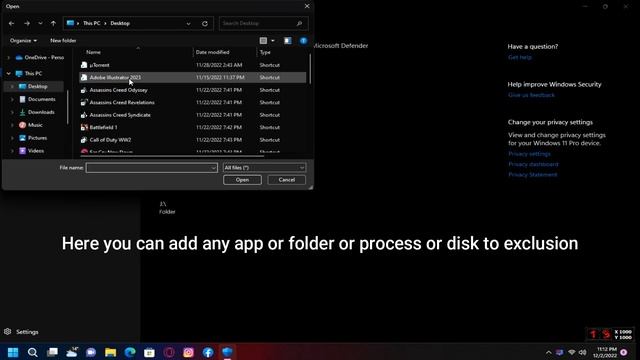Expand the Music tree node
This screenshot has height=360, width=640.
(12, 125)
